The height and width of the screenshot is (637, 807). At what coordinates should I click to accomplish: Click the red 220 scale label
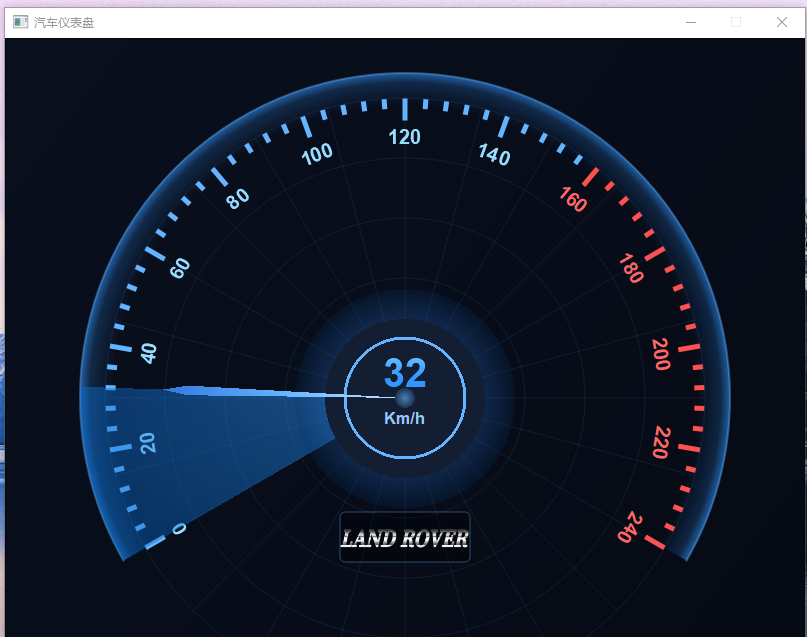[x=661, y=442]
